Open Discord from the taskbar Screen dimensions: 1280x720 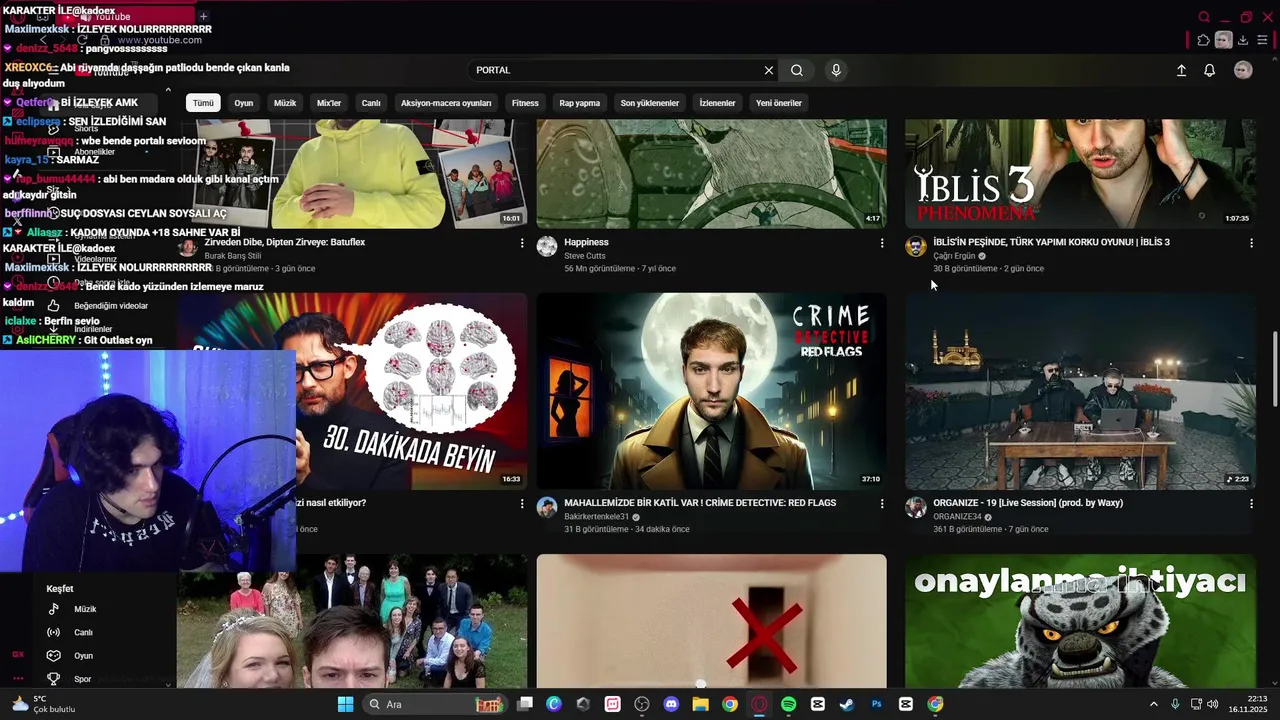[x=671, y=704]
